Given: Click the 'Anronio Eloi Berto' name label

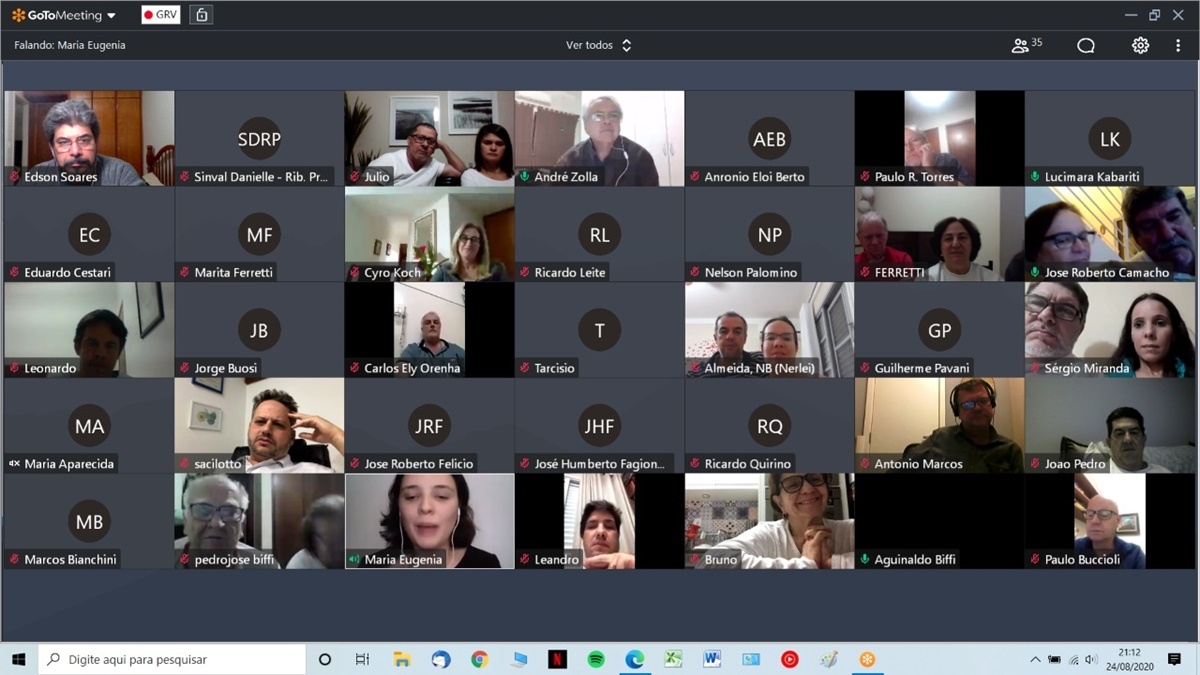Looking at the screenshot, I should pos(754,177).
